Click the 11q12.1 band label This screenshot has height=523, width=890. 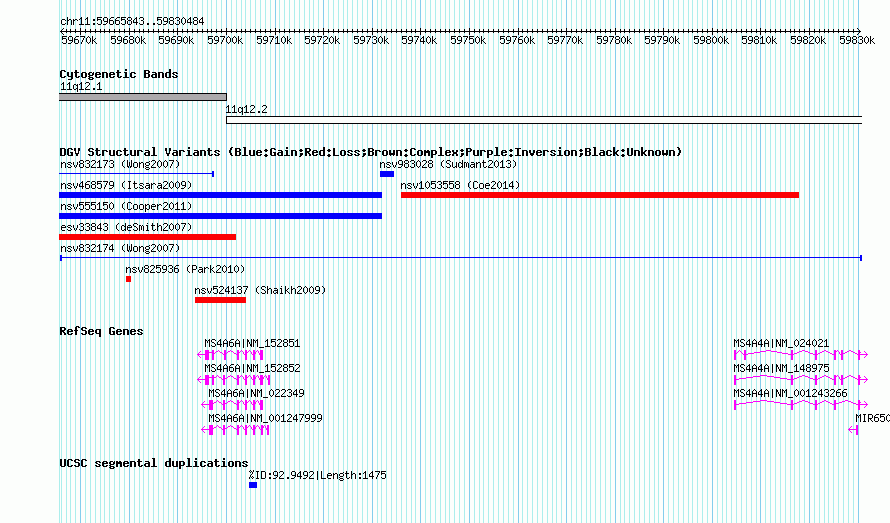pyautogui.click(x=81, y=86)
